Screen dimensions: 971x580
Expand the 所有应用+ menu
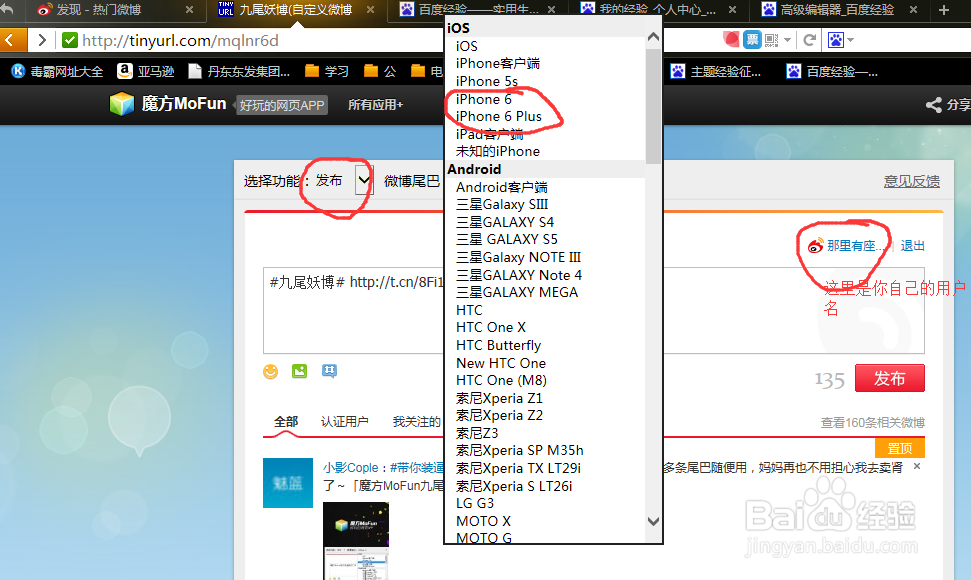pos(375,105)
